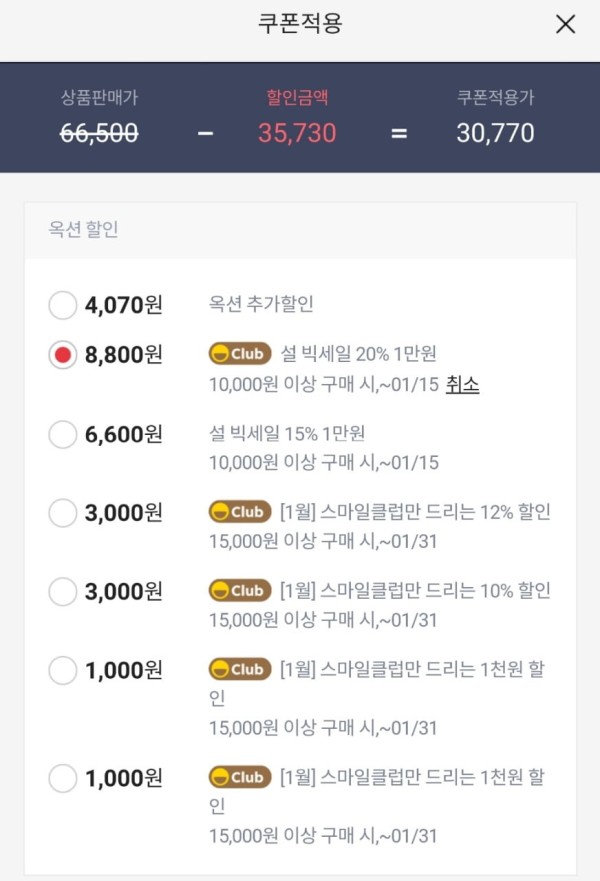Image resolution: width=600 pixels, height=881 pixels.
Task: Click the 옥션 추가할인 label text
Action: [x=261, y=304]
